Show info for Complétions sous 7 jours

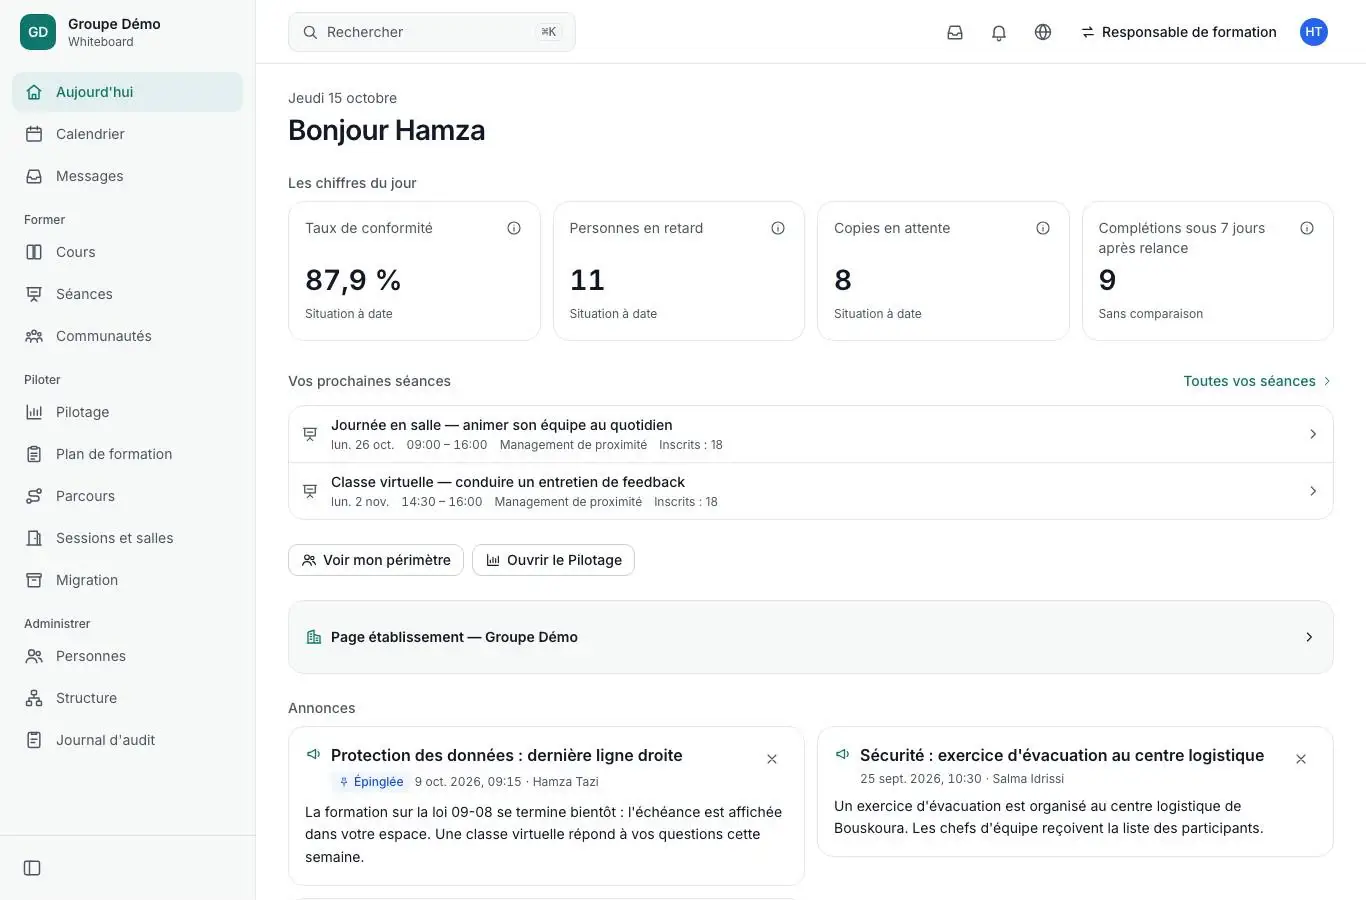pos(1307,228)
